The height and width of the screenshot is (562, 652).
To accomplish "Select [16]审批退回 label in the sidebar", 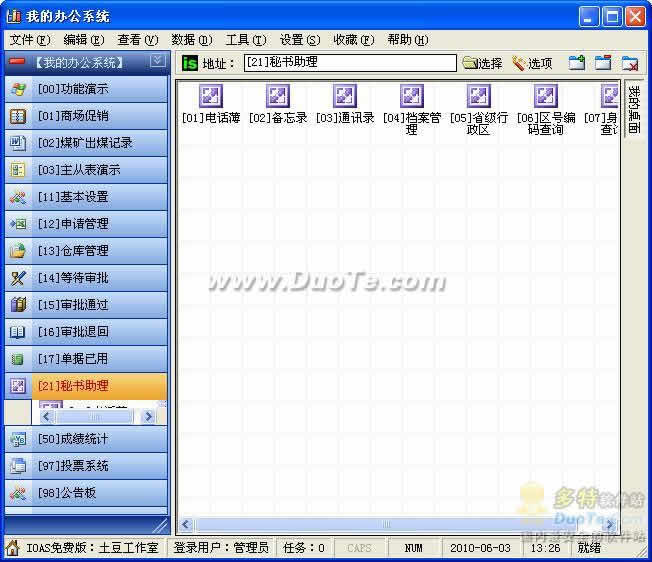I will pos(73,332).
